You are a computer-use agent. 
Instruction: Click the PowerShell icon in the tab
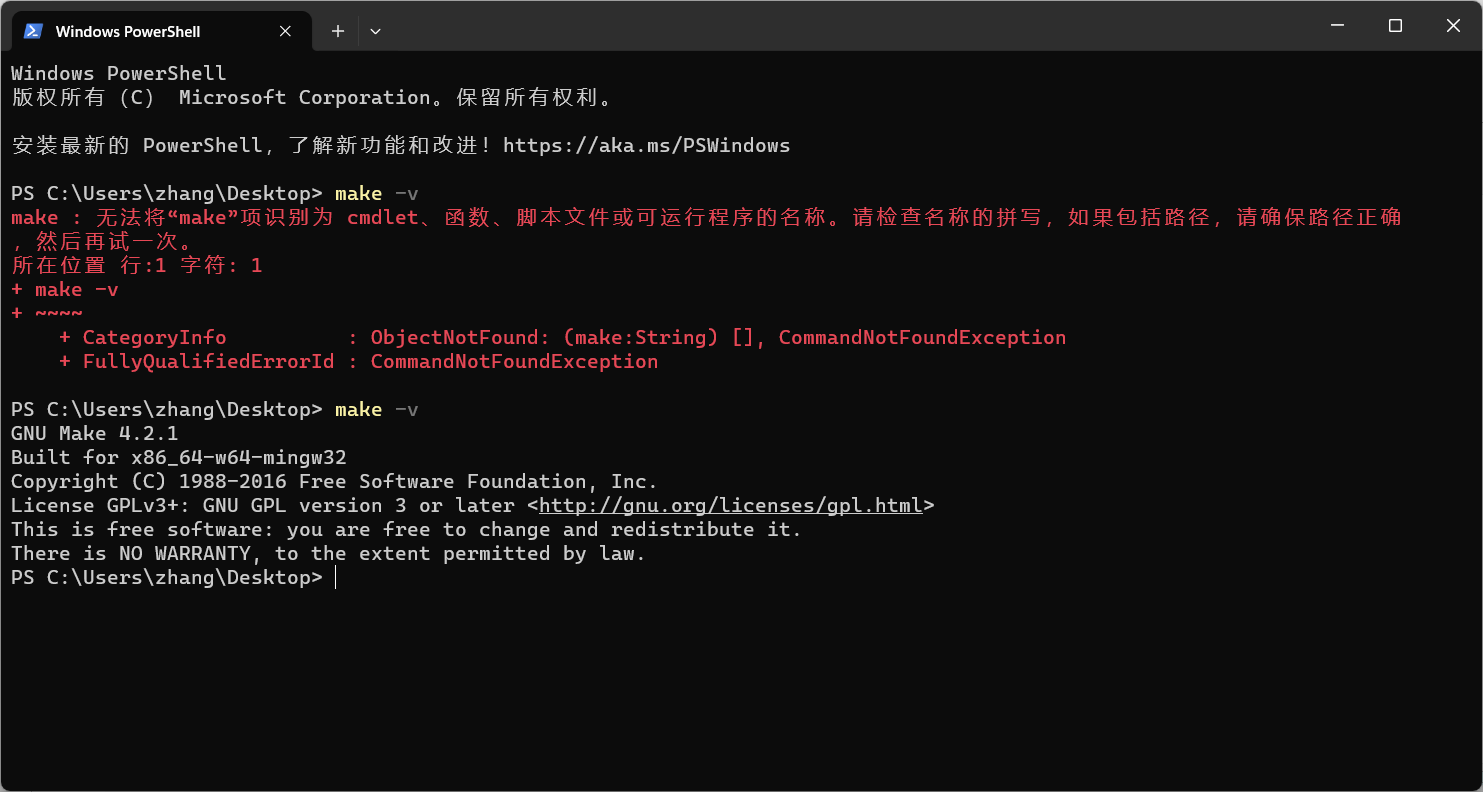pos(33,31)
